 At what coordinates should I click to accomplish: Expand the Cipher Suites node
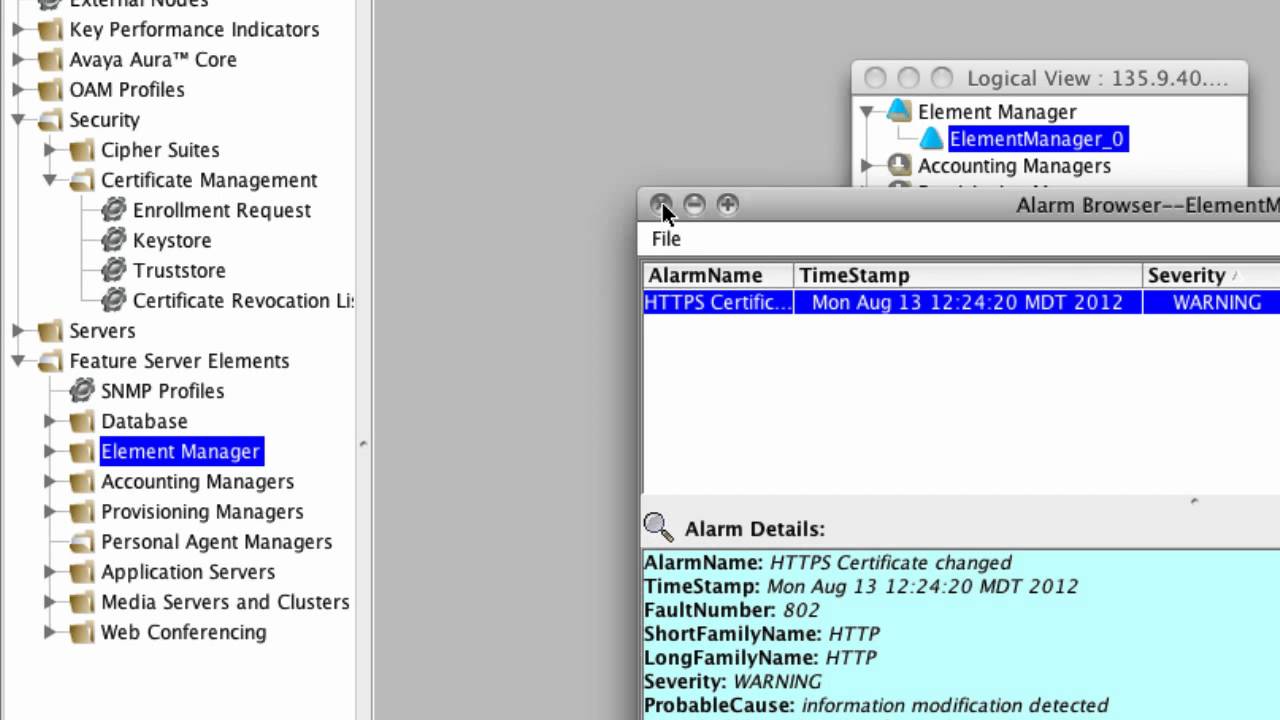tap(50, 150)
